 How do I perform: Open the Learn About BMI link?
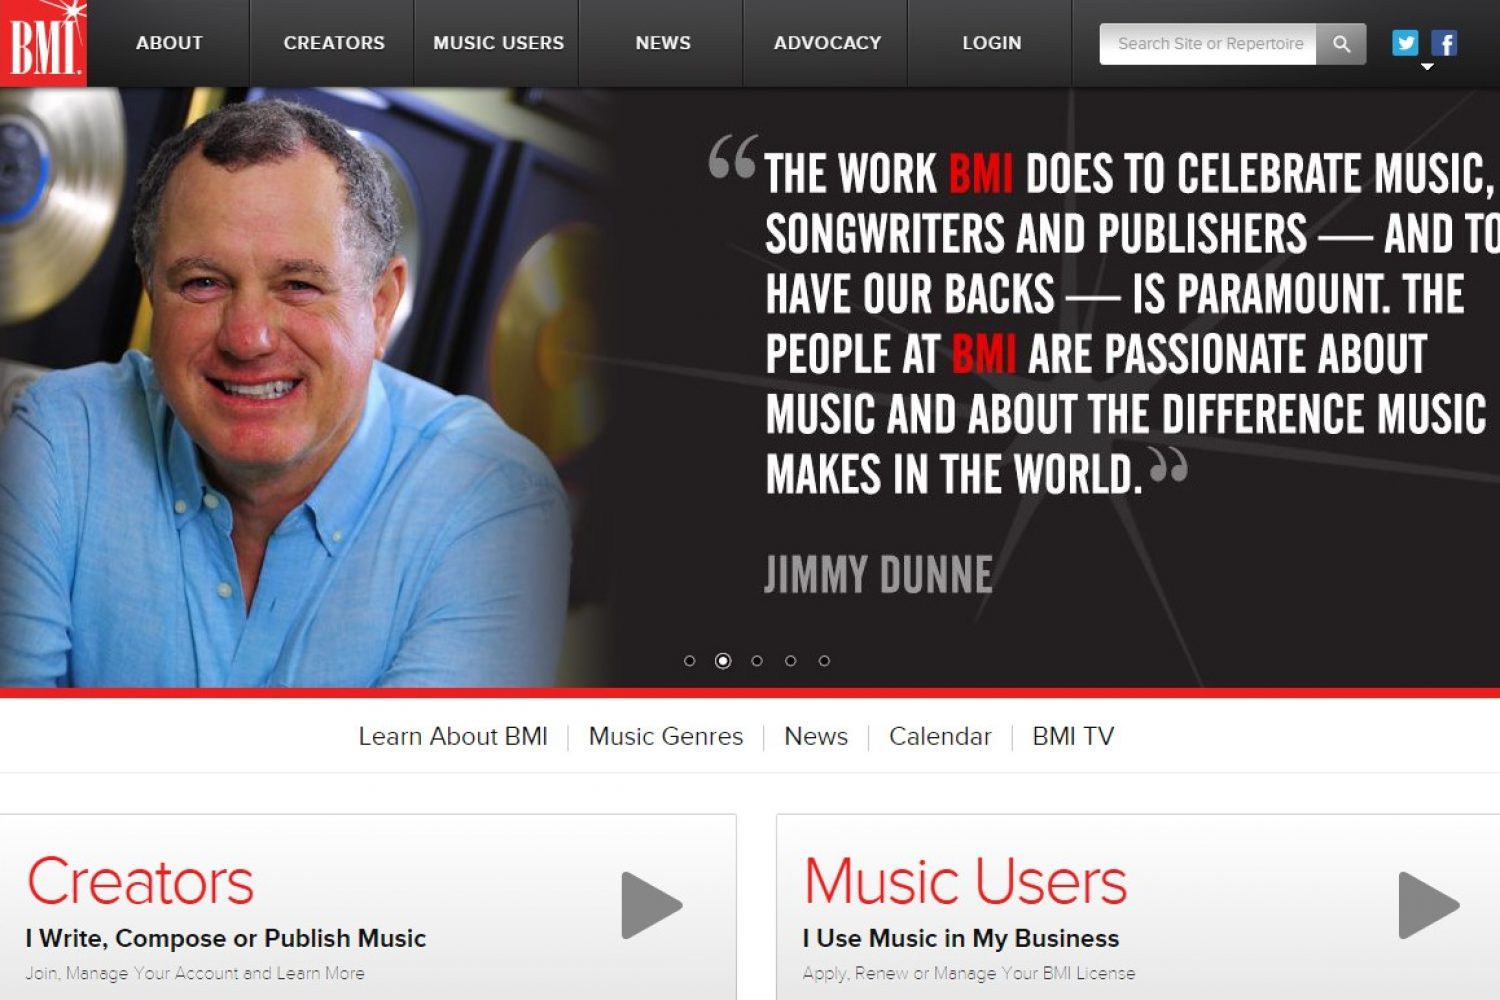click(x=453, y=737)
